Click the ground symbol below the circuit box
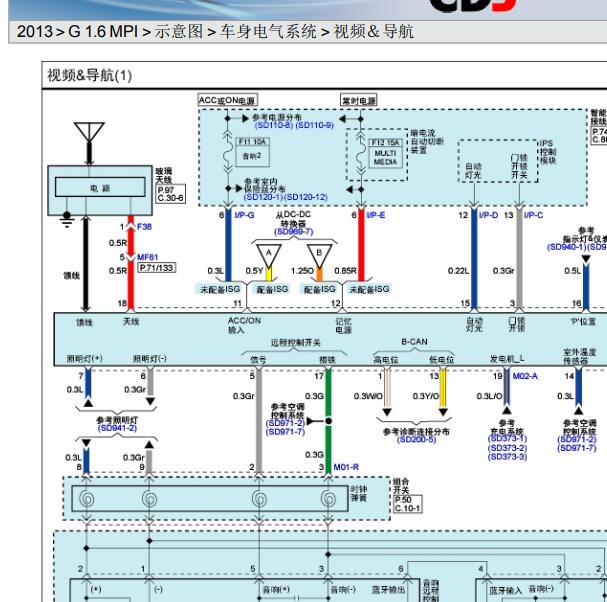 pos(67,220)
